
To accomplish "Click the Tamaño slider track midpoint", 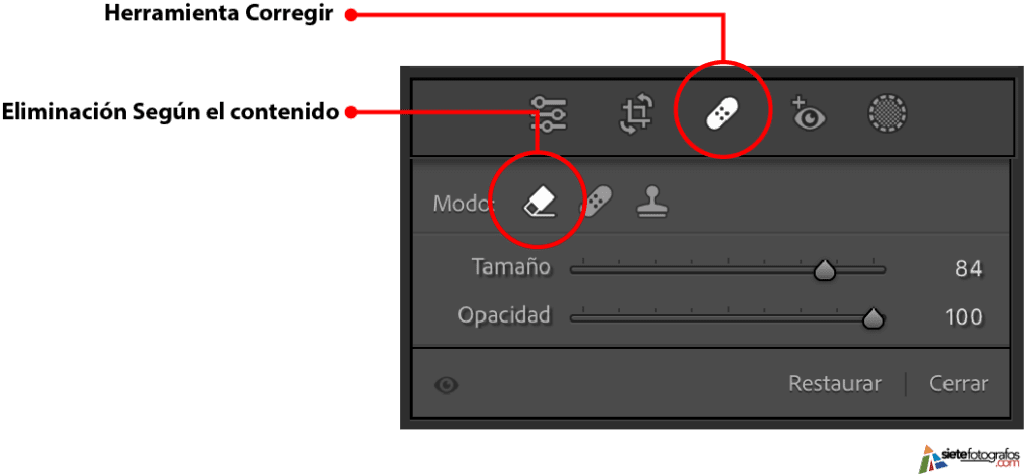I will point(728,270).
